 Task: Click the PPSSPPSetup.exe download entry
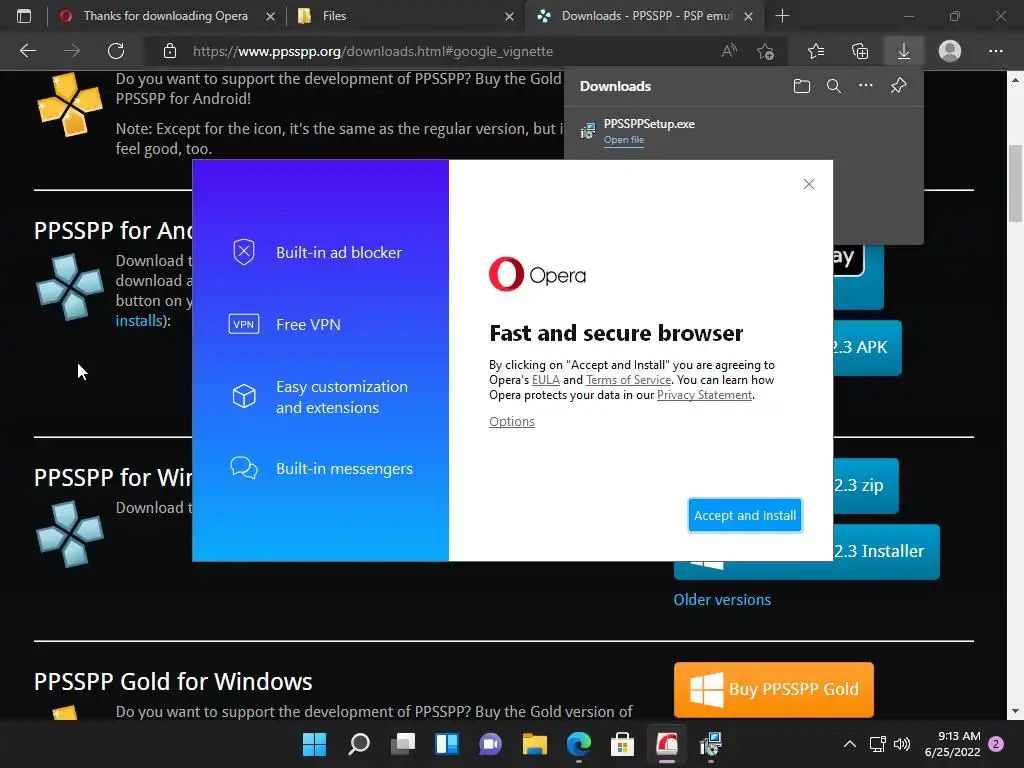click(x=743, y=131)
